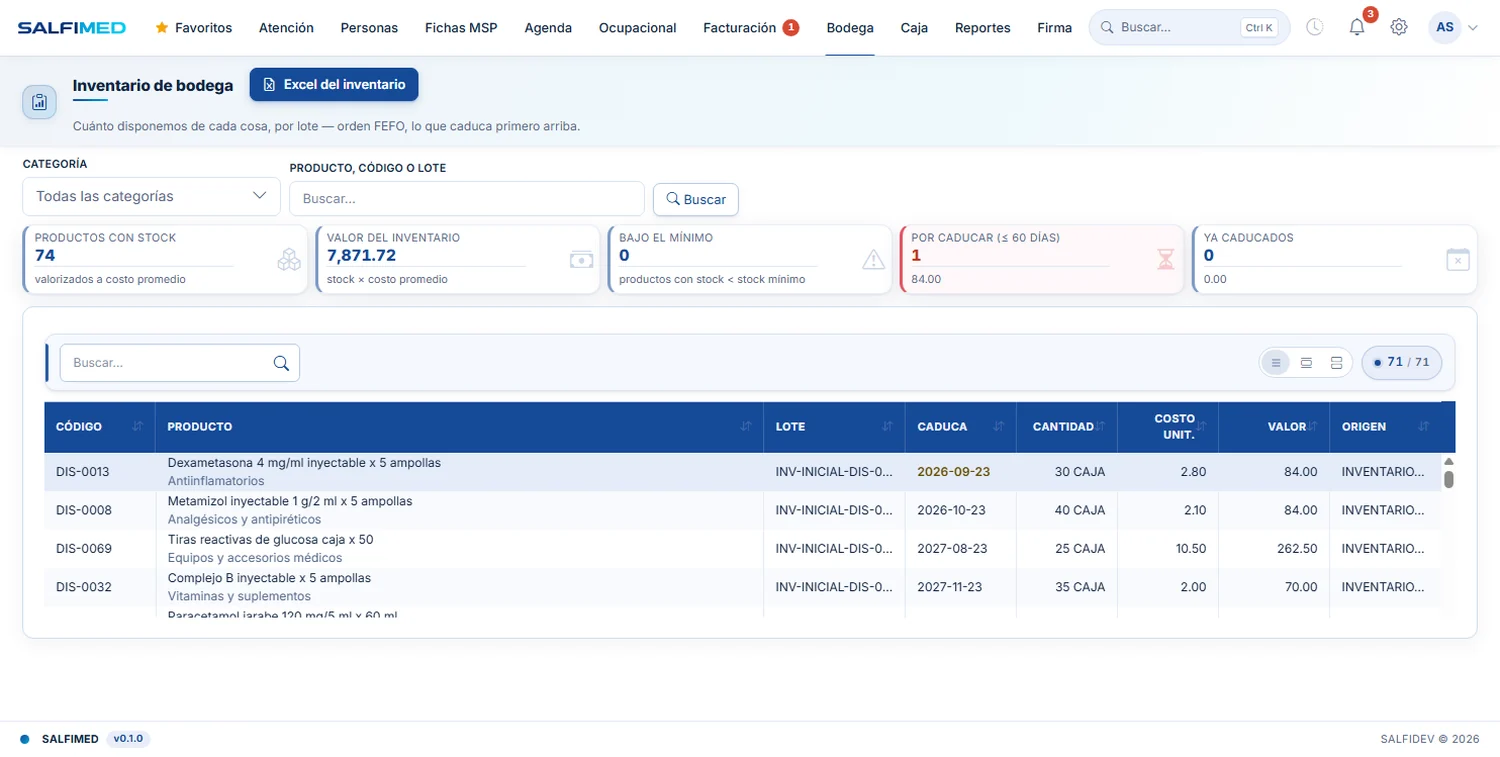Viewport: 1500px width, 757px height.
Task: Click the Metamizol inyectable product name
Action: (290, 501)
